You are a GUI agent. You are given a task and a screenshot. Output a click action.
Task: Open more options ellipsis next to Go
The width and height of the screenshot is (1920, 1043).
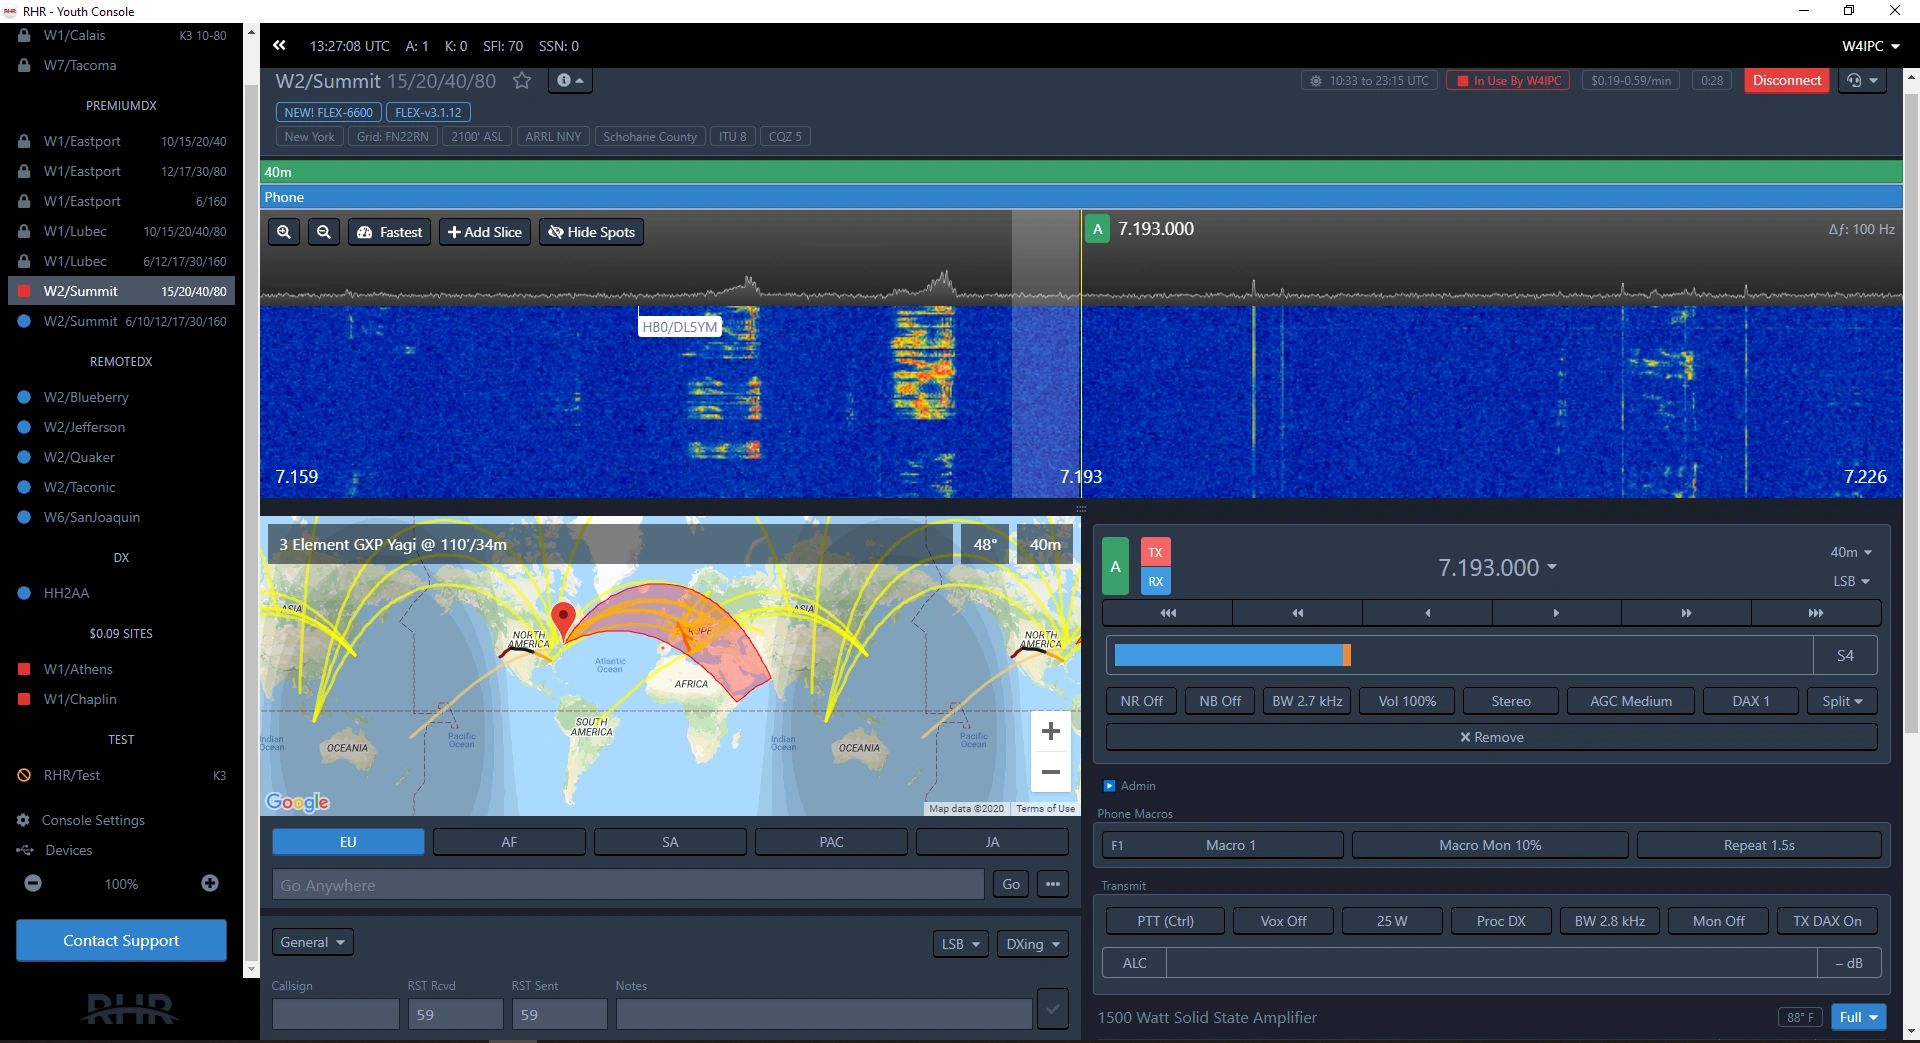coord(1053,884)
